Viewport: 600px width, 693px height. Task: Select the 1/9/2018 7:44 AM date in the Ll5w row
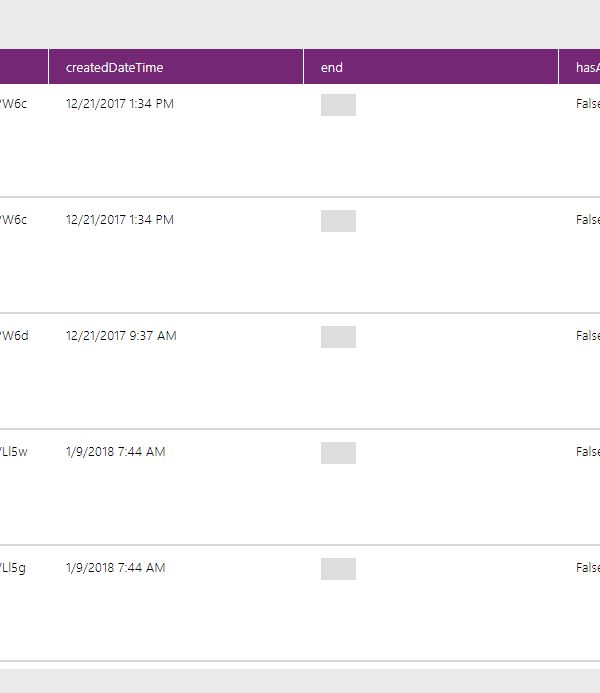(x=115, y=452)
